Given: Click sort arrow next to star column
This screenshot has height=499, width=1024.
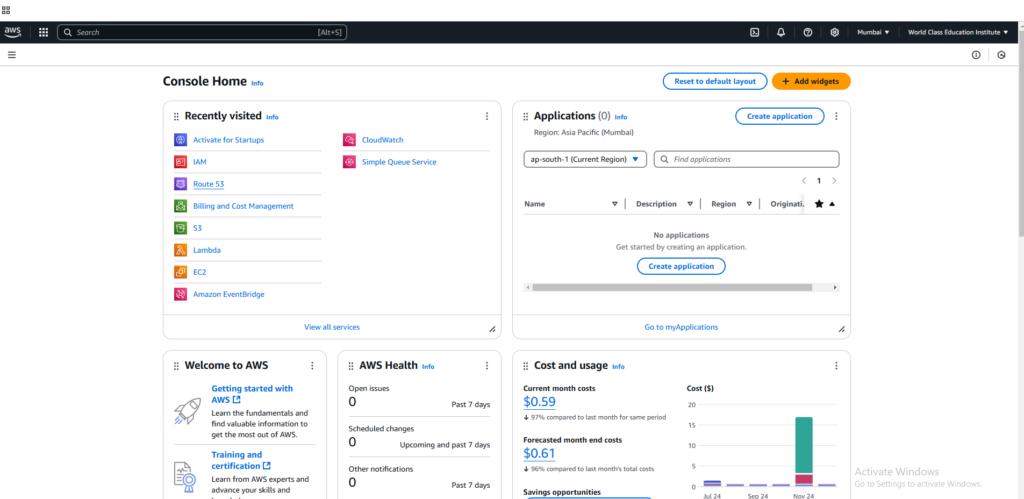Looking at the screenshot, I should (x=832, y=204).
